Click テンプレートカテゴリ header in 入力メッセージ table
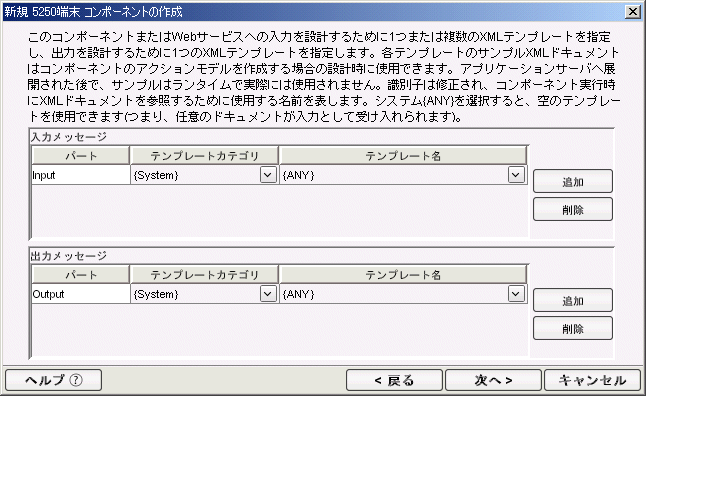Image resolution: width=712 pixels, height=504 pixels. 204,156
